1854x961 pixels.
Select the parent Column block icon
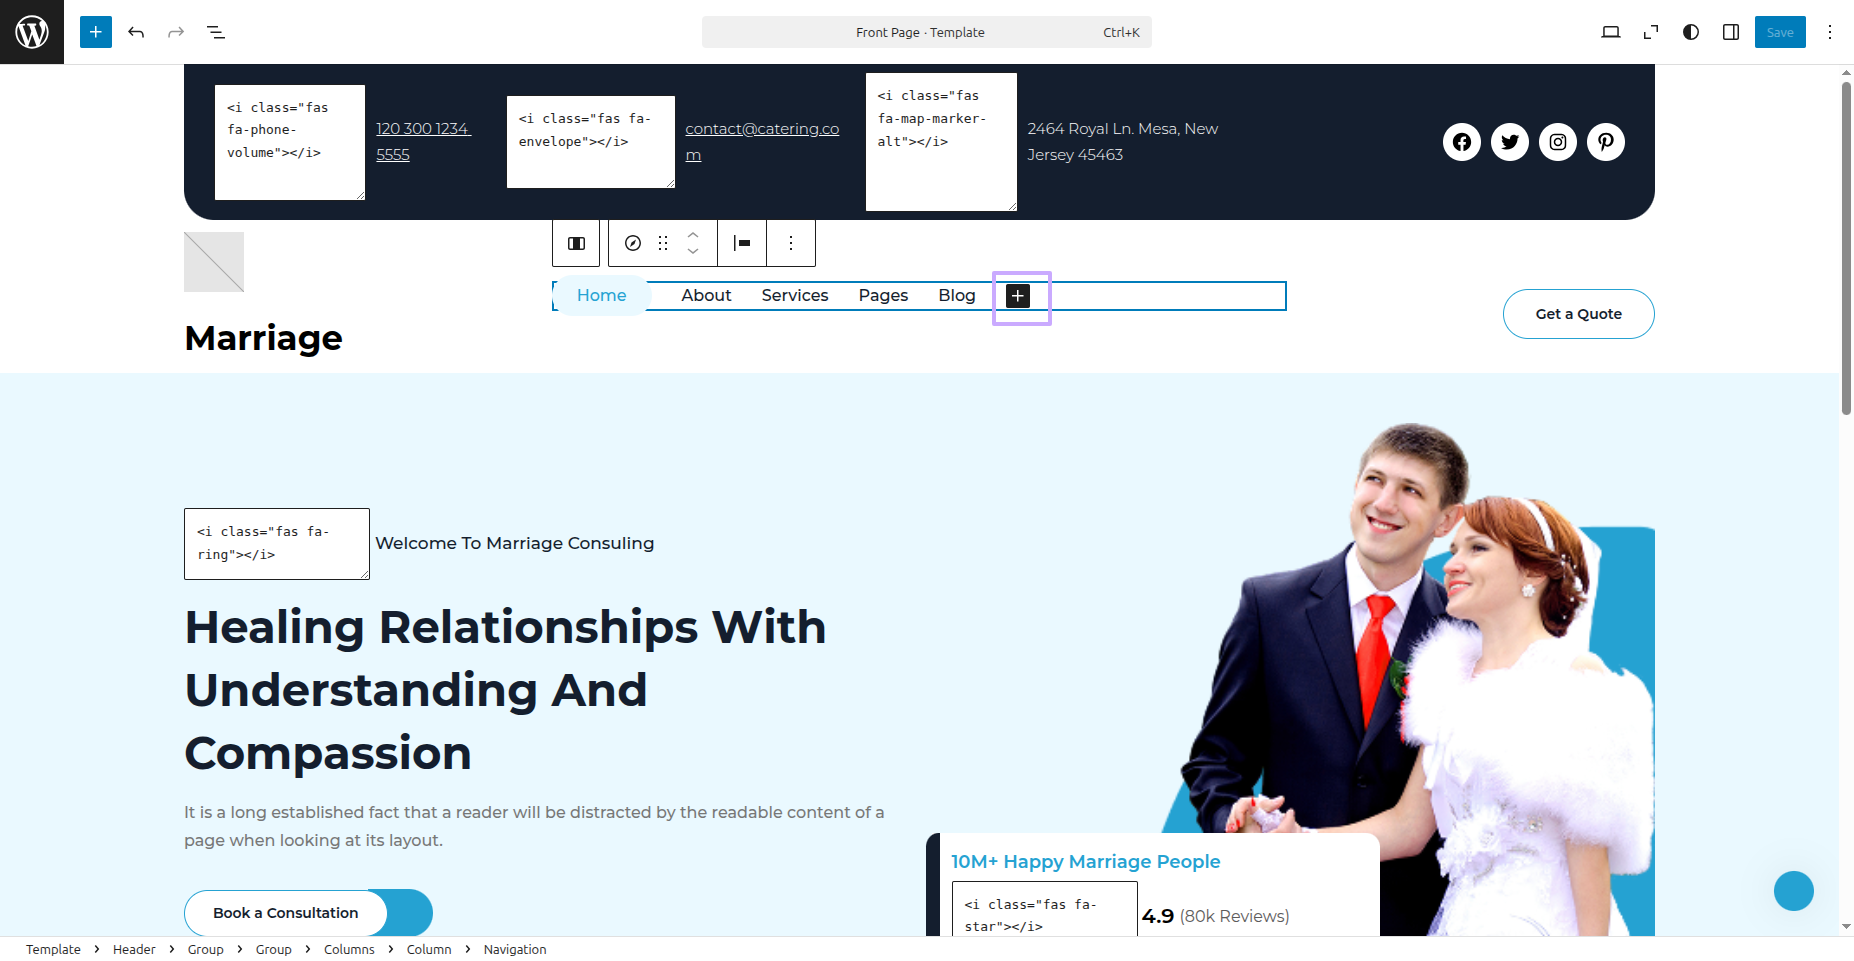coord(576,243)
